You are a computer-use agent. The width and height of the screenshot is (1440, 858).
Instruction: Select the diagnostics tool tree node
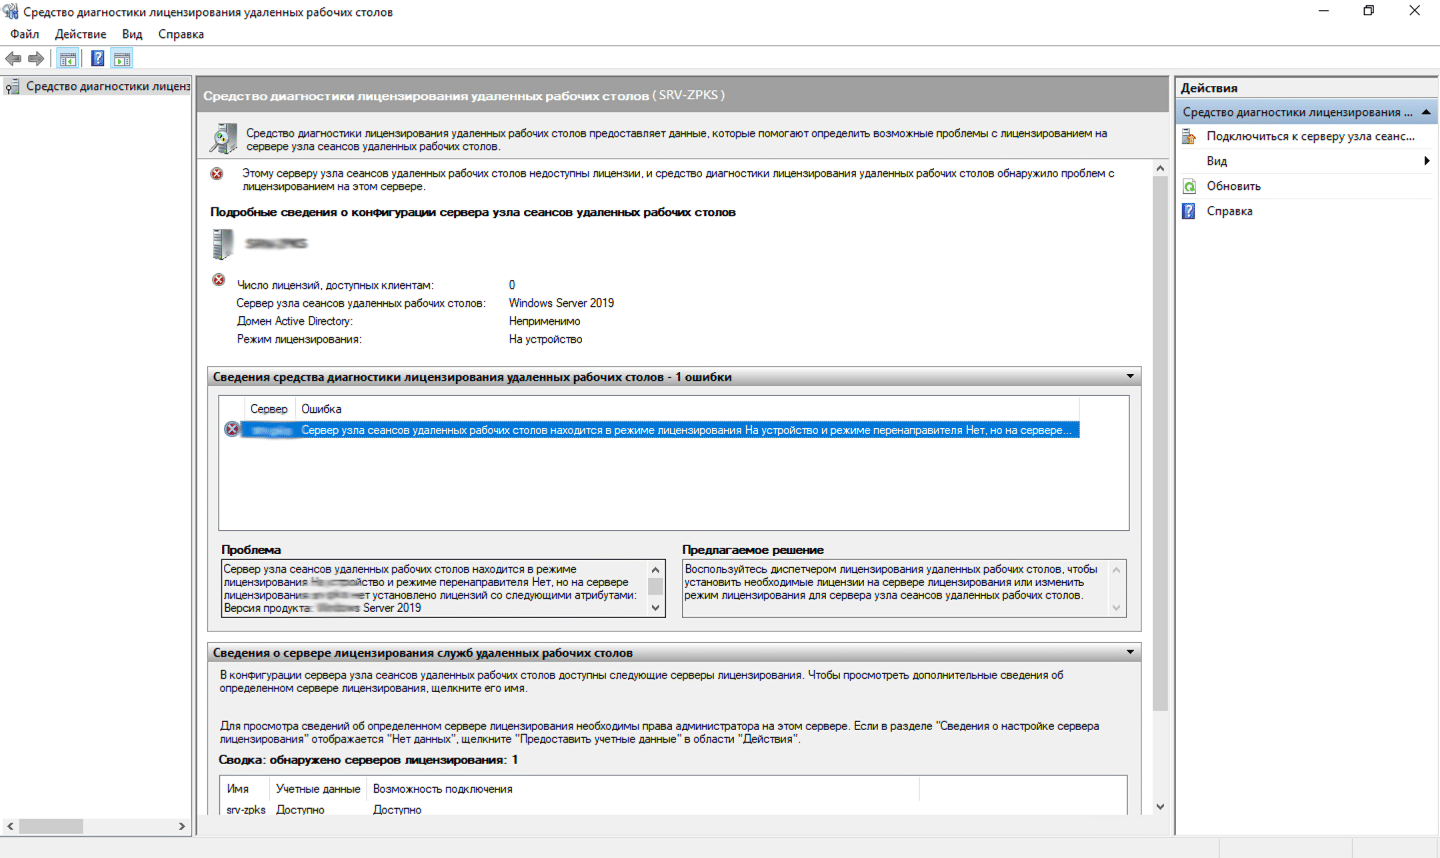click(x=106, y=87)
